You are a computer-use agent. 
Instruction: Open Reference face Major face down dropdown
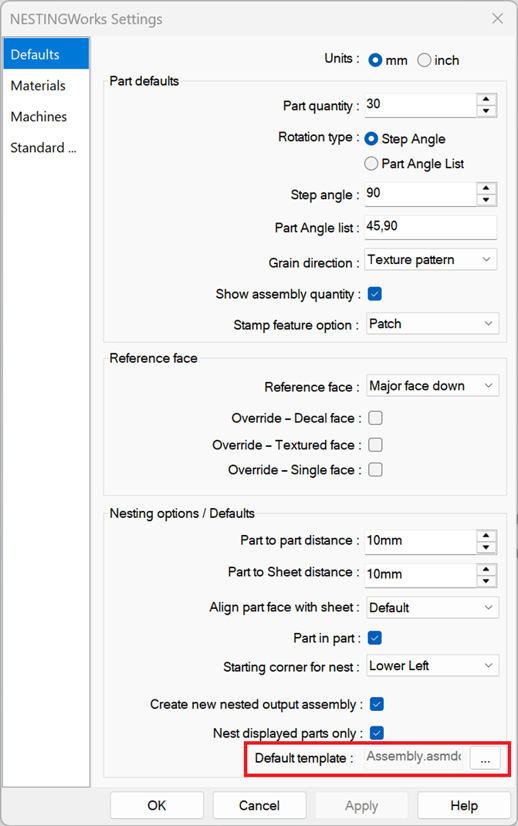click(432, 386)
